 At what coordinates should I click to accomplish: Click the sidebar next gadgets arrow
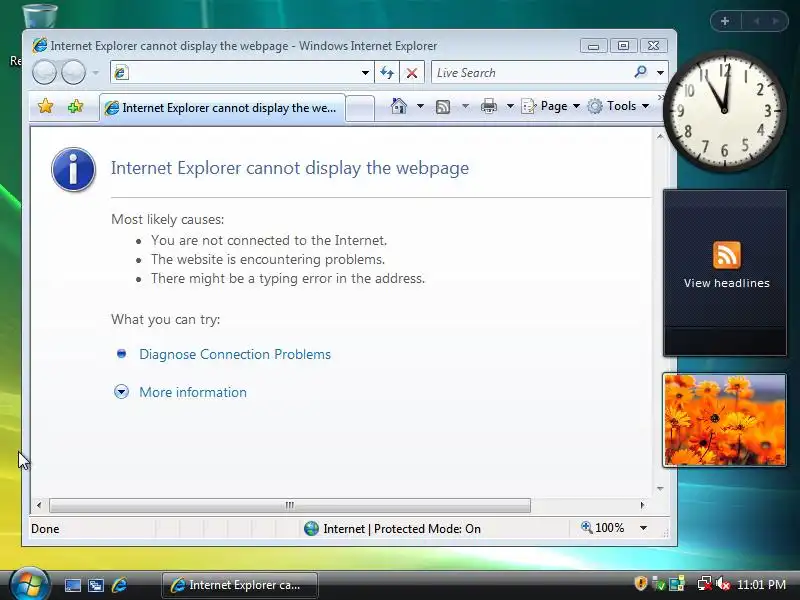tap(776, 21)
